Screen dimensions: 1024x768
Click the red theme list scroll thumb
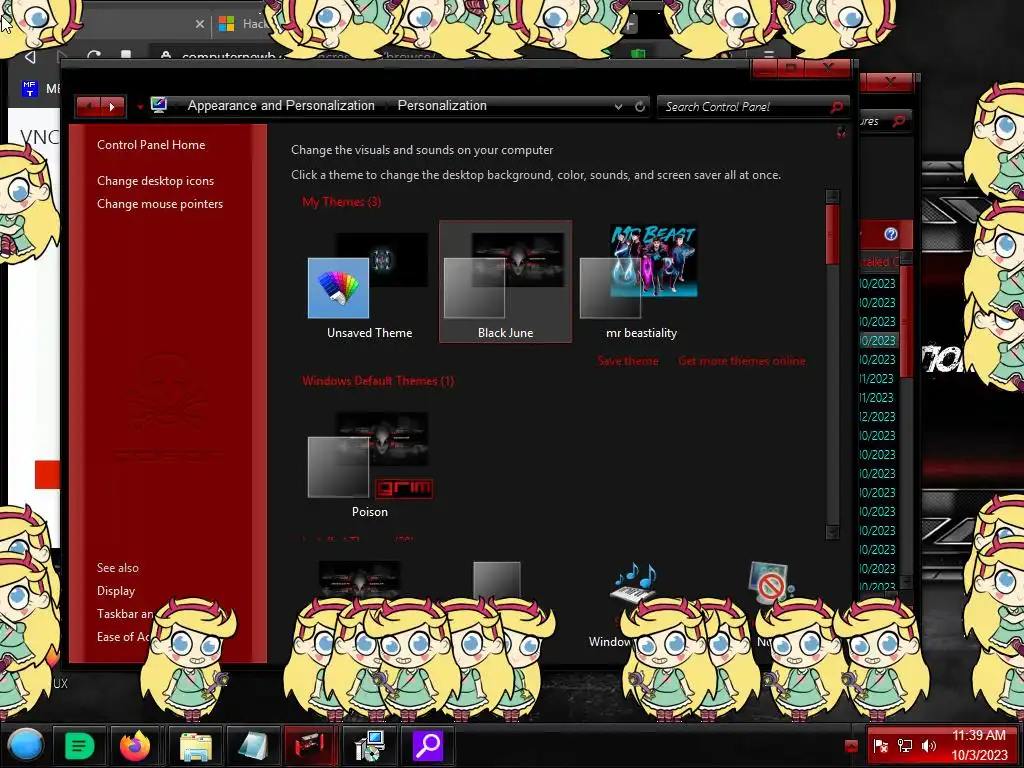[x=832, y=234]
